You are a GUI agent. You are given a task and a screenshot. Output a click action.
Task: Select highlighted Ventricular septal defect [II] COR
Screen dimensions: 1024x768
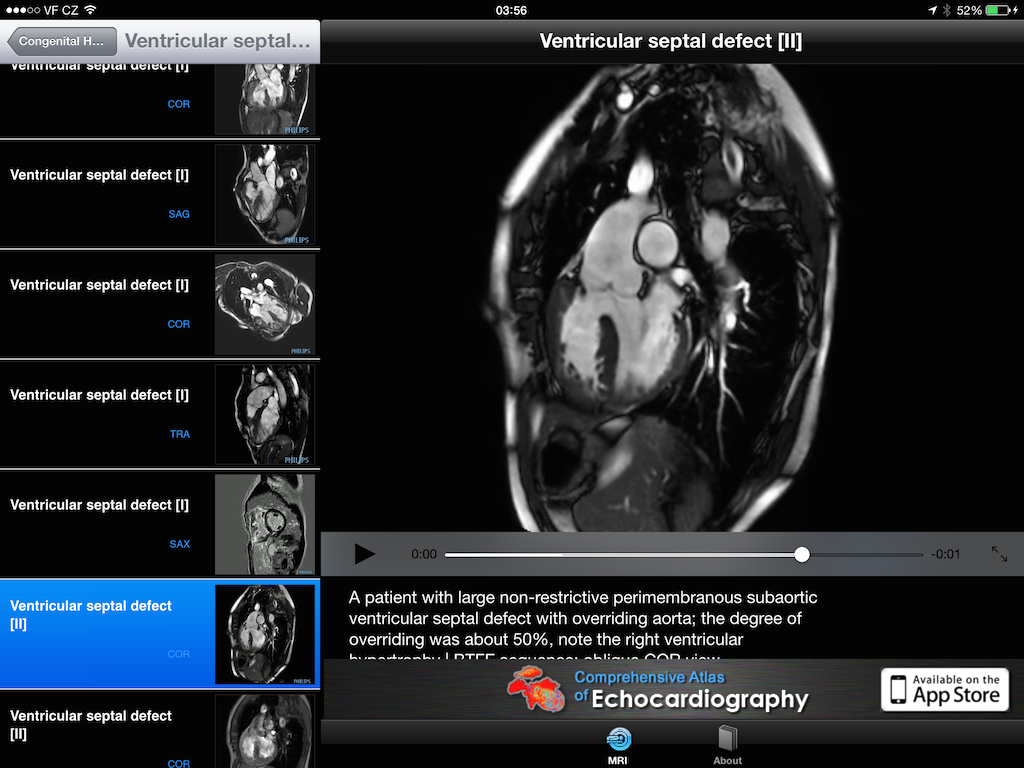(160, 634)
